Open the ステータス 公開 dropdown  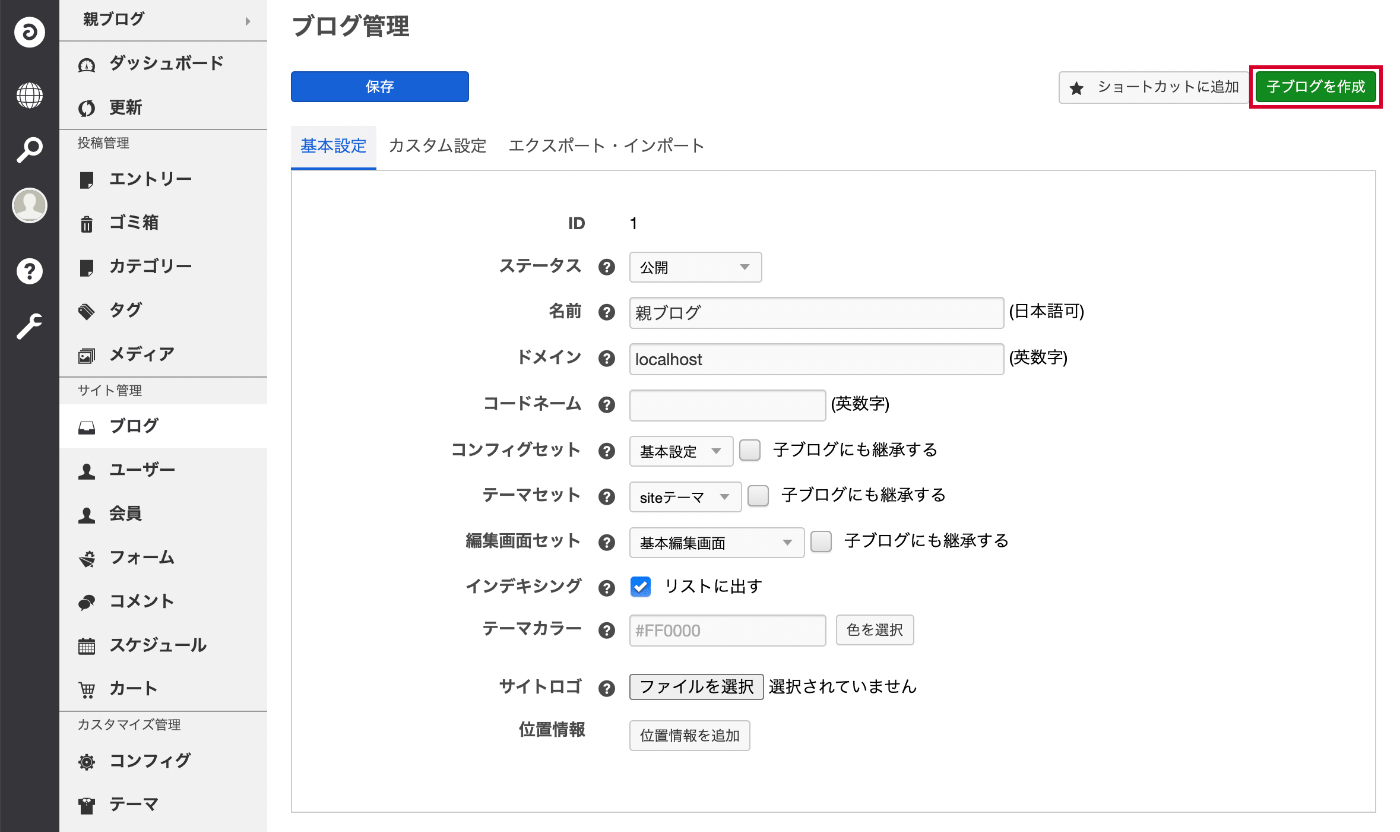[695, 267]
